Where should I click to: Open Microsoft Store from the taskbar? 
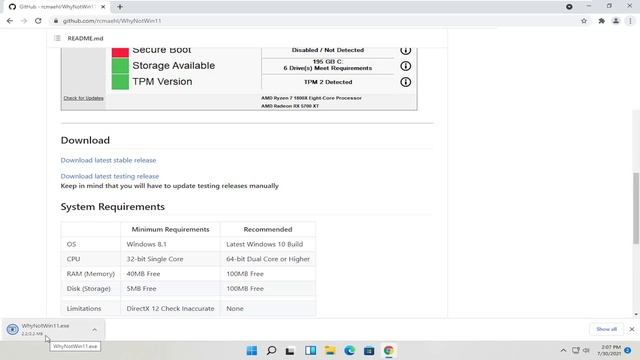[369, 351]
